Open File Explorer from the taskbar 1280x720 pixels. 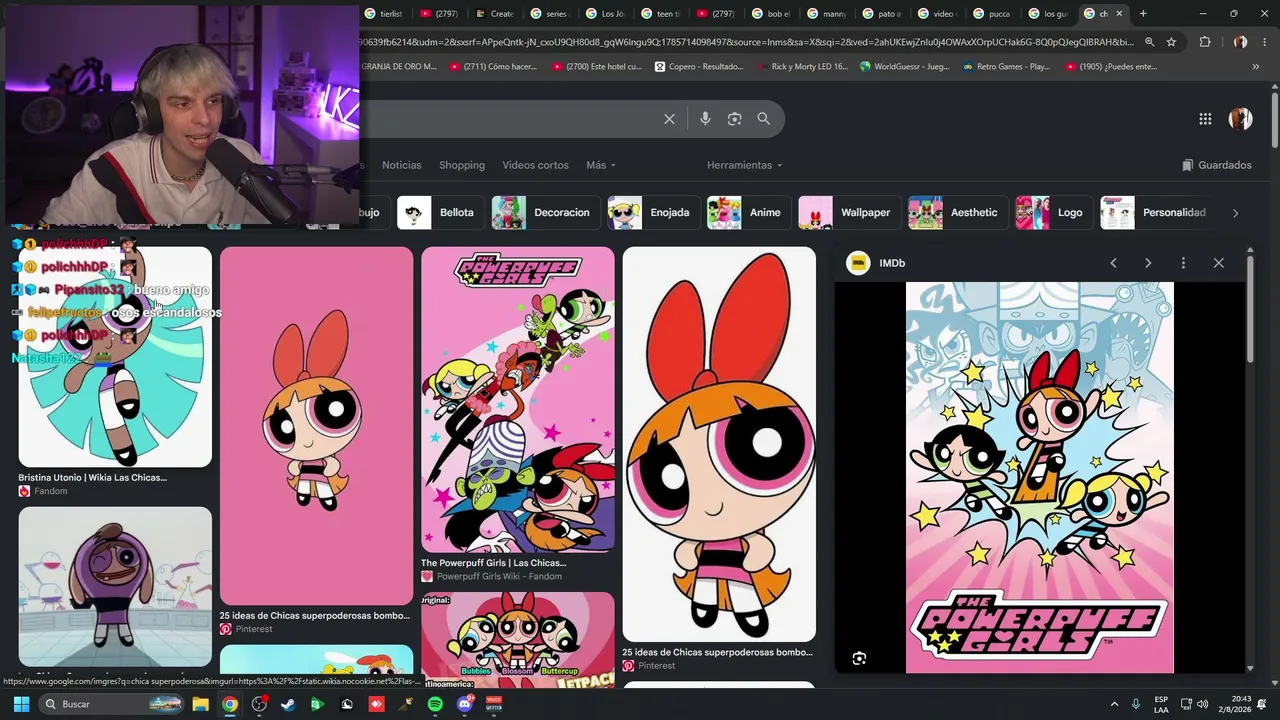[200, 704]
